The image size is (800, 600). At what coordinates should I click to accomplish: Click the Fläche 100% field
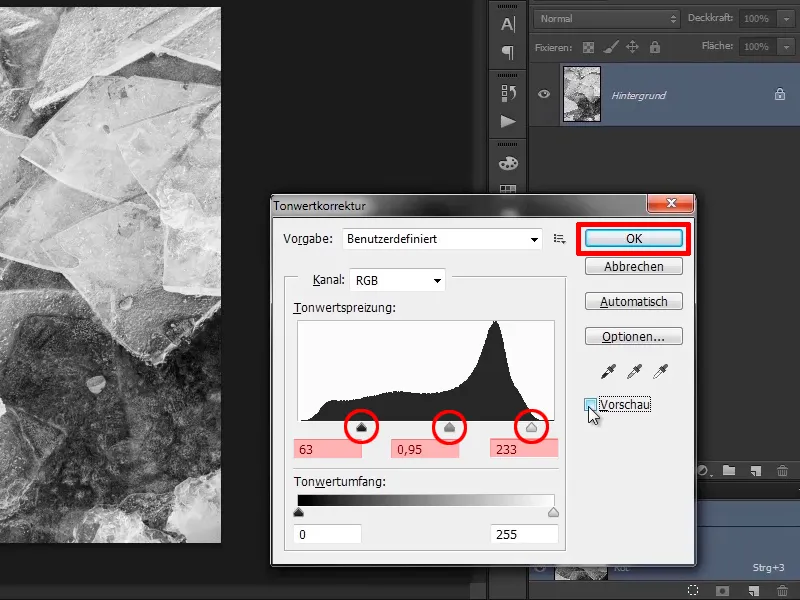(x=757, y=47)
